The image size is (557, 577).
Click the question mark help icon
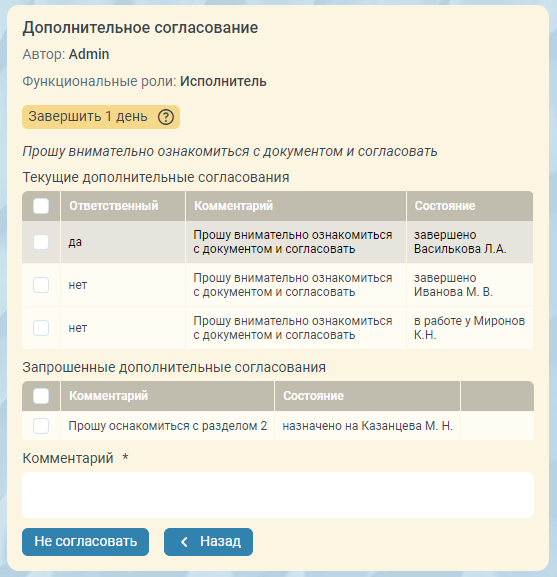coord(166,117)
